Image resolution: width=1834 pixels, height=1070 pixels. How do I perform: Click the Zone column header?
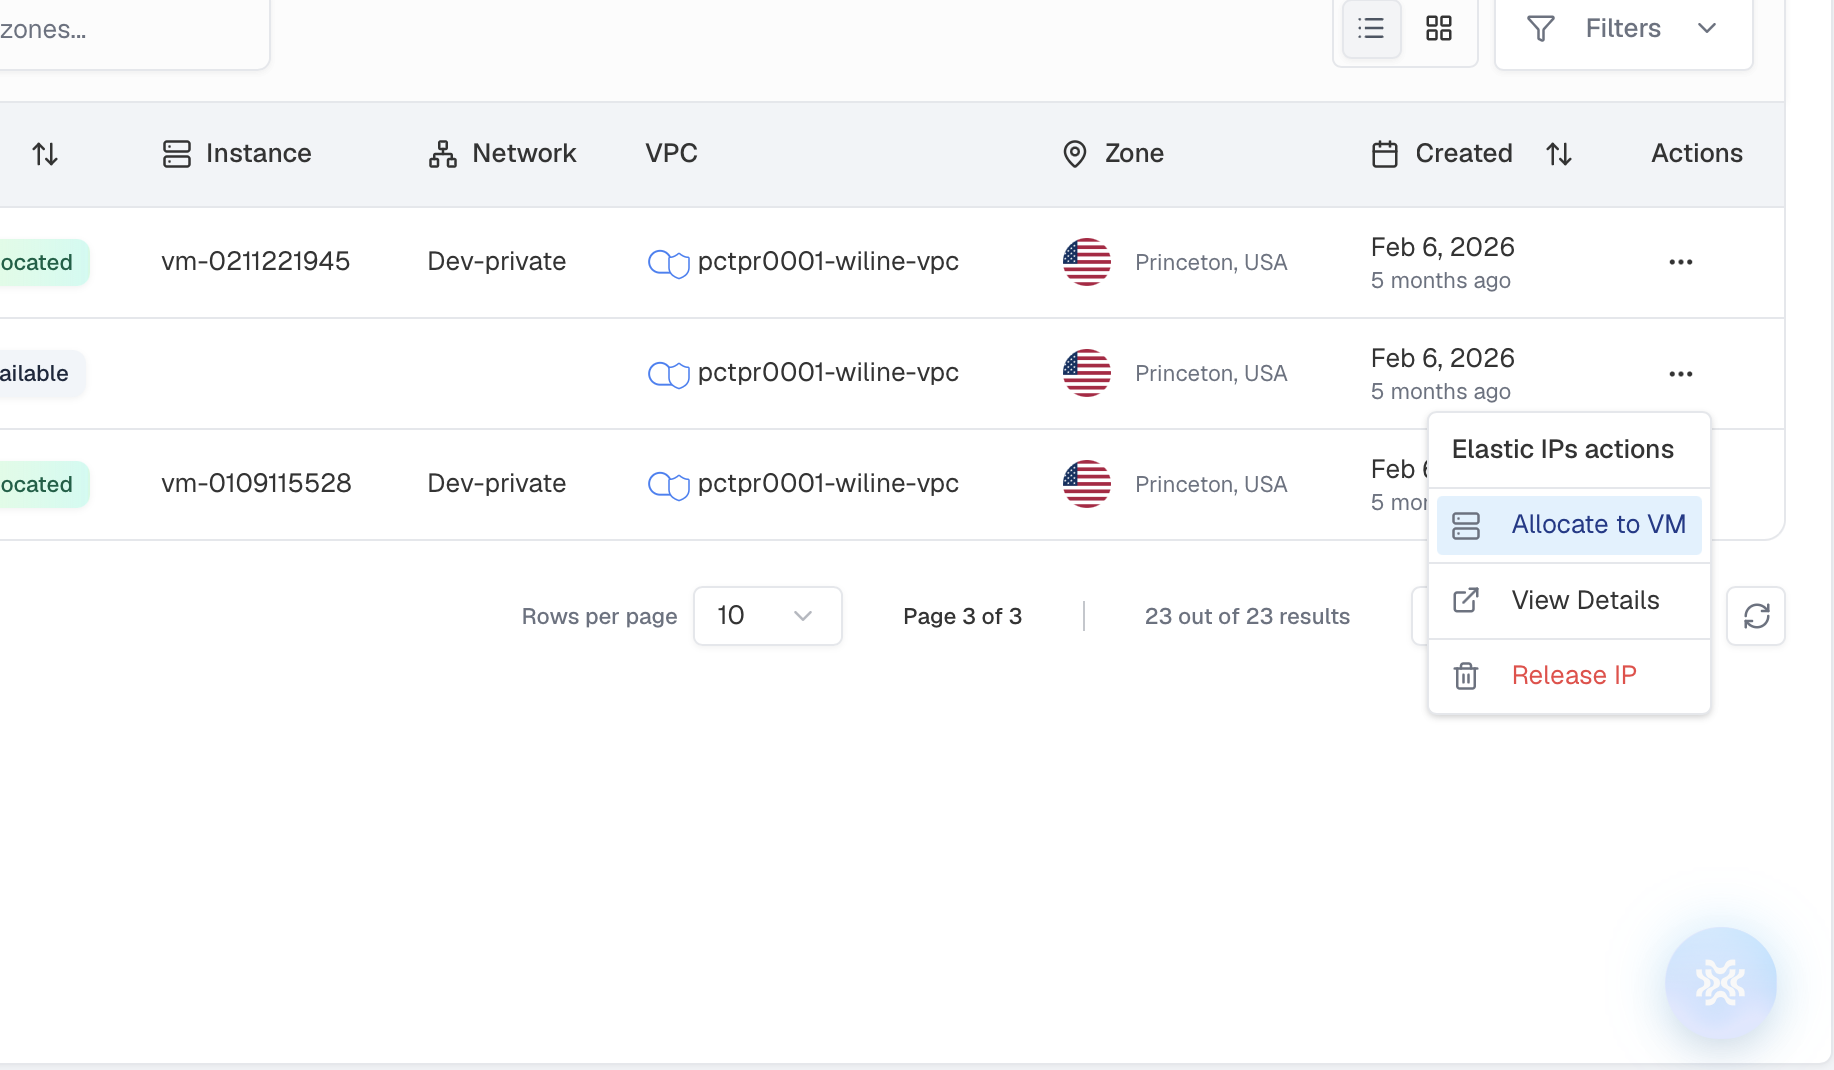click(x=1113, y=153)
